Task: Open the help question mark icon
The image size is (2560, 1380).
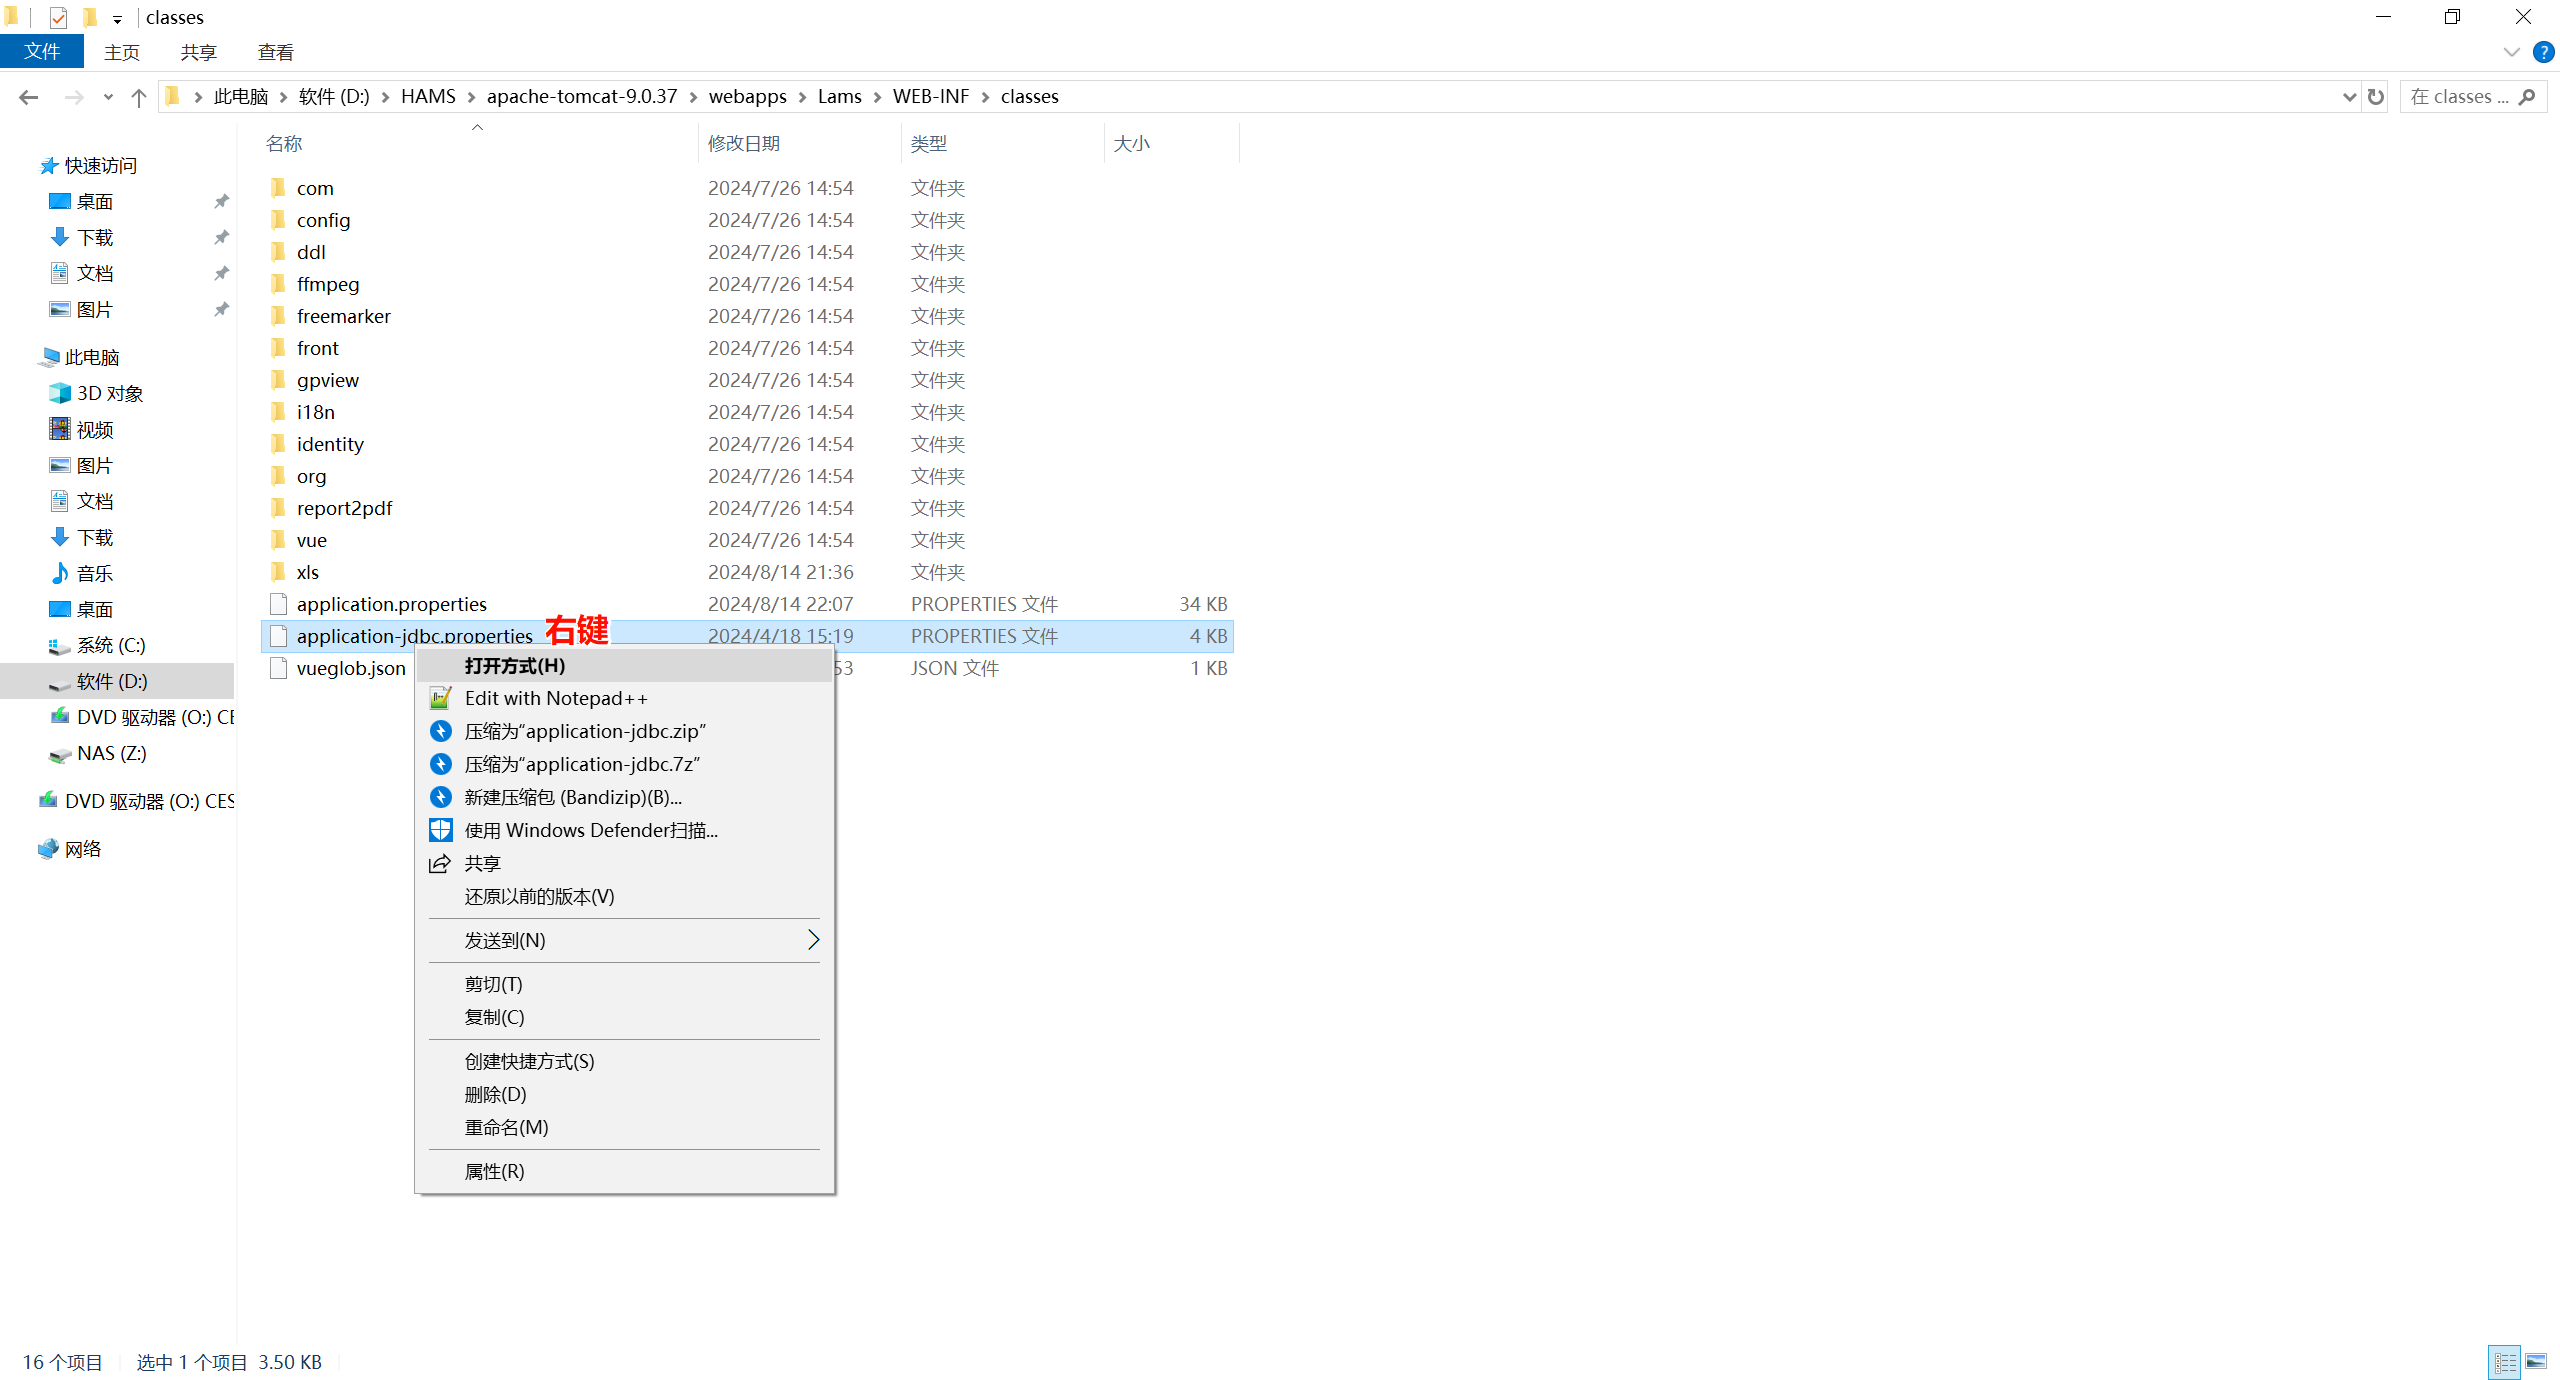Action: 2543,52
